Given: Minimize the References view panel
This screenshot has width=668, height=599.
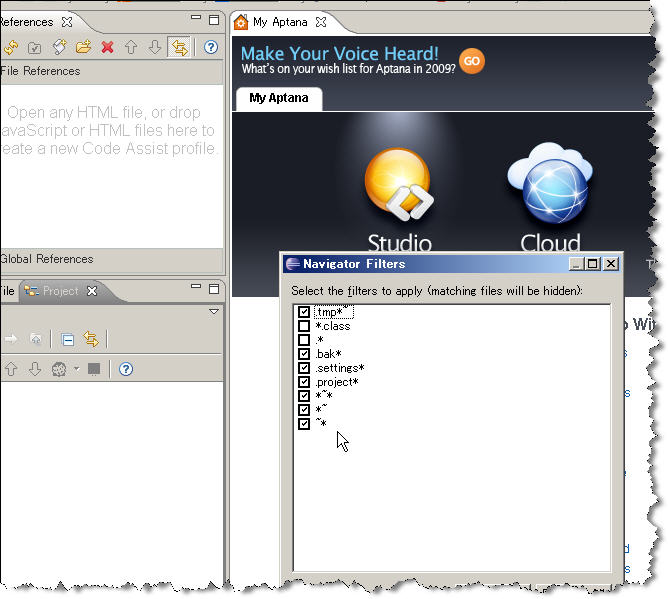Looking at the screenshot, I should click(x=196, y=17).
